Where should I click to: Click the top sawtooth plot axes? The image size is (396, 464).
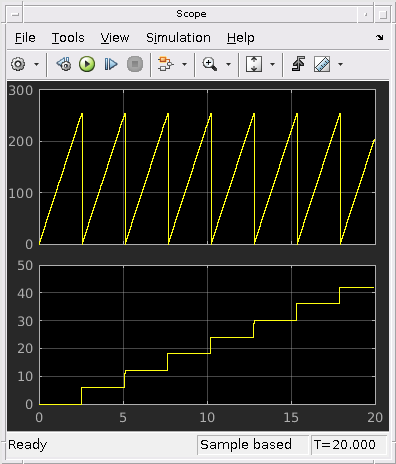[x=207, y=167]
